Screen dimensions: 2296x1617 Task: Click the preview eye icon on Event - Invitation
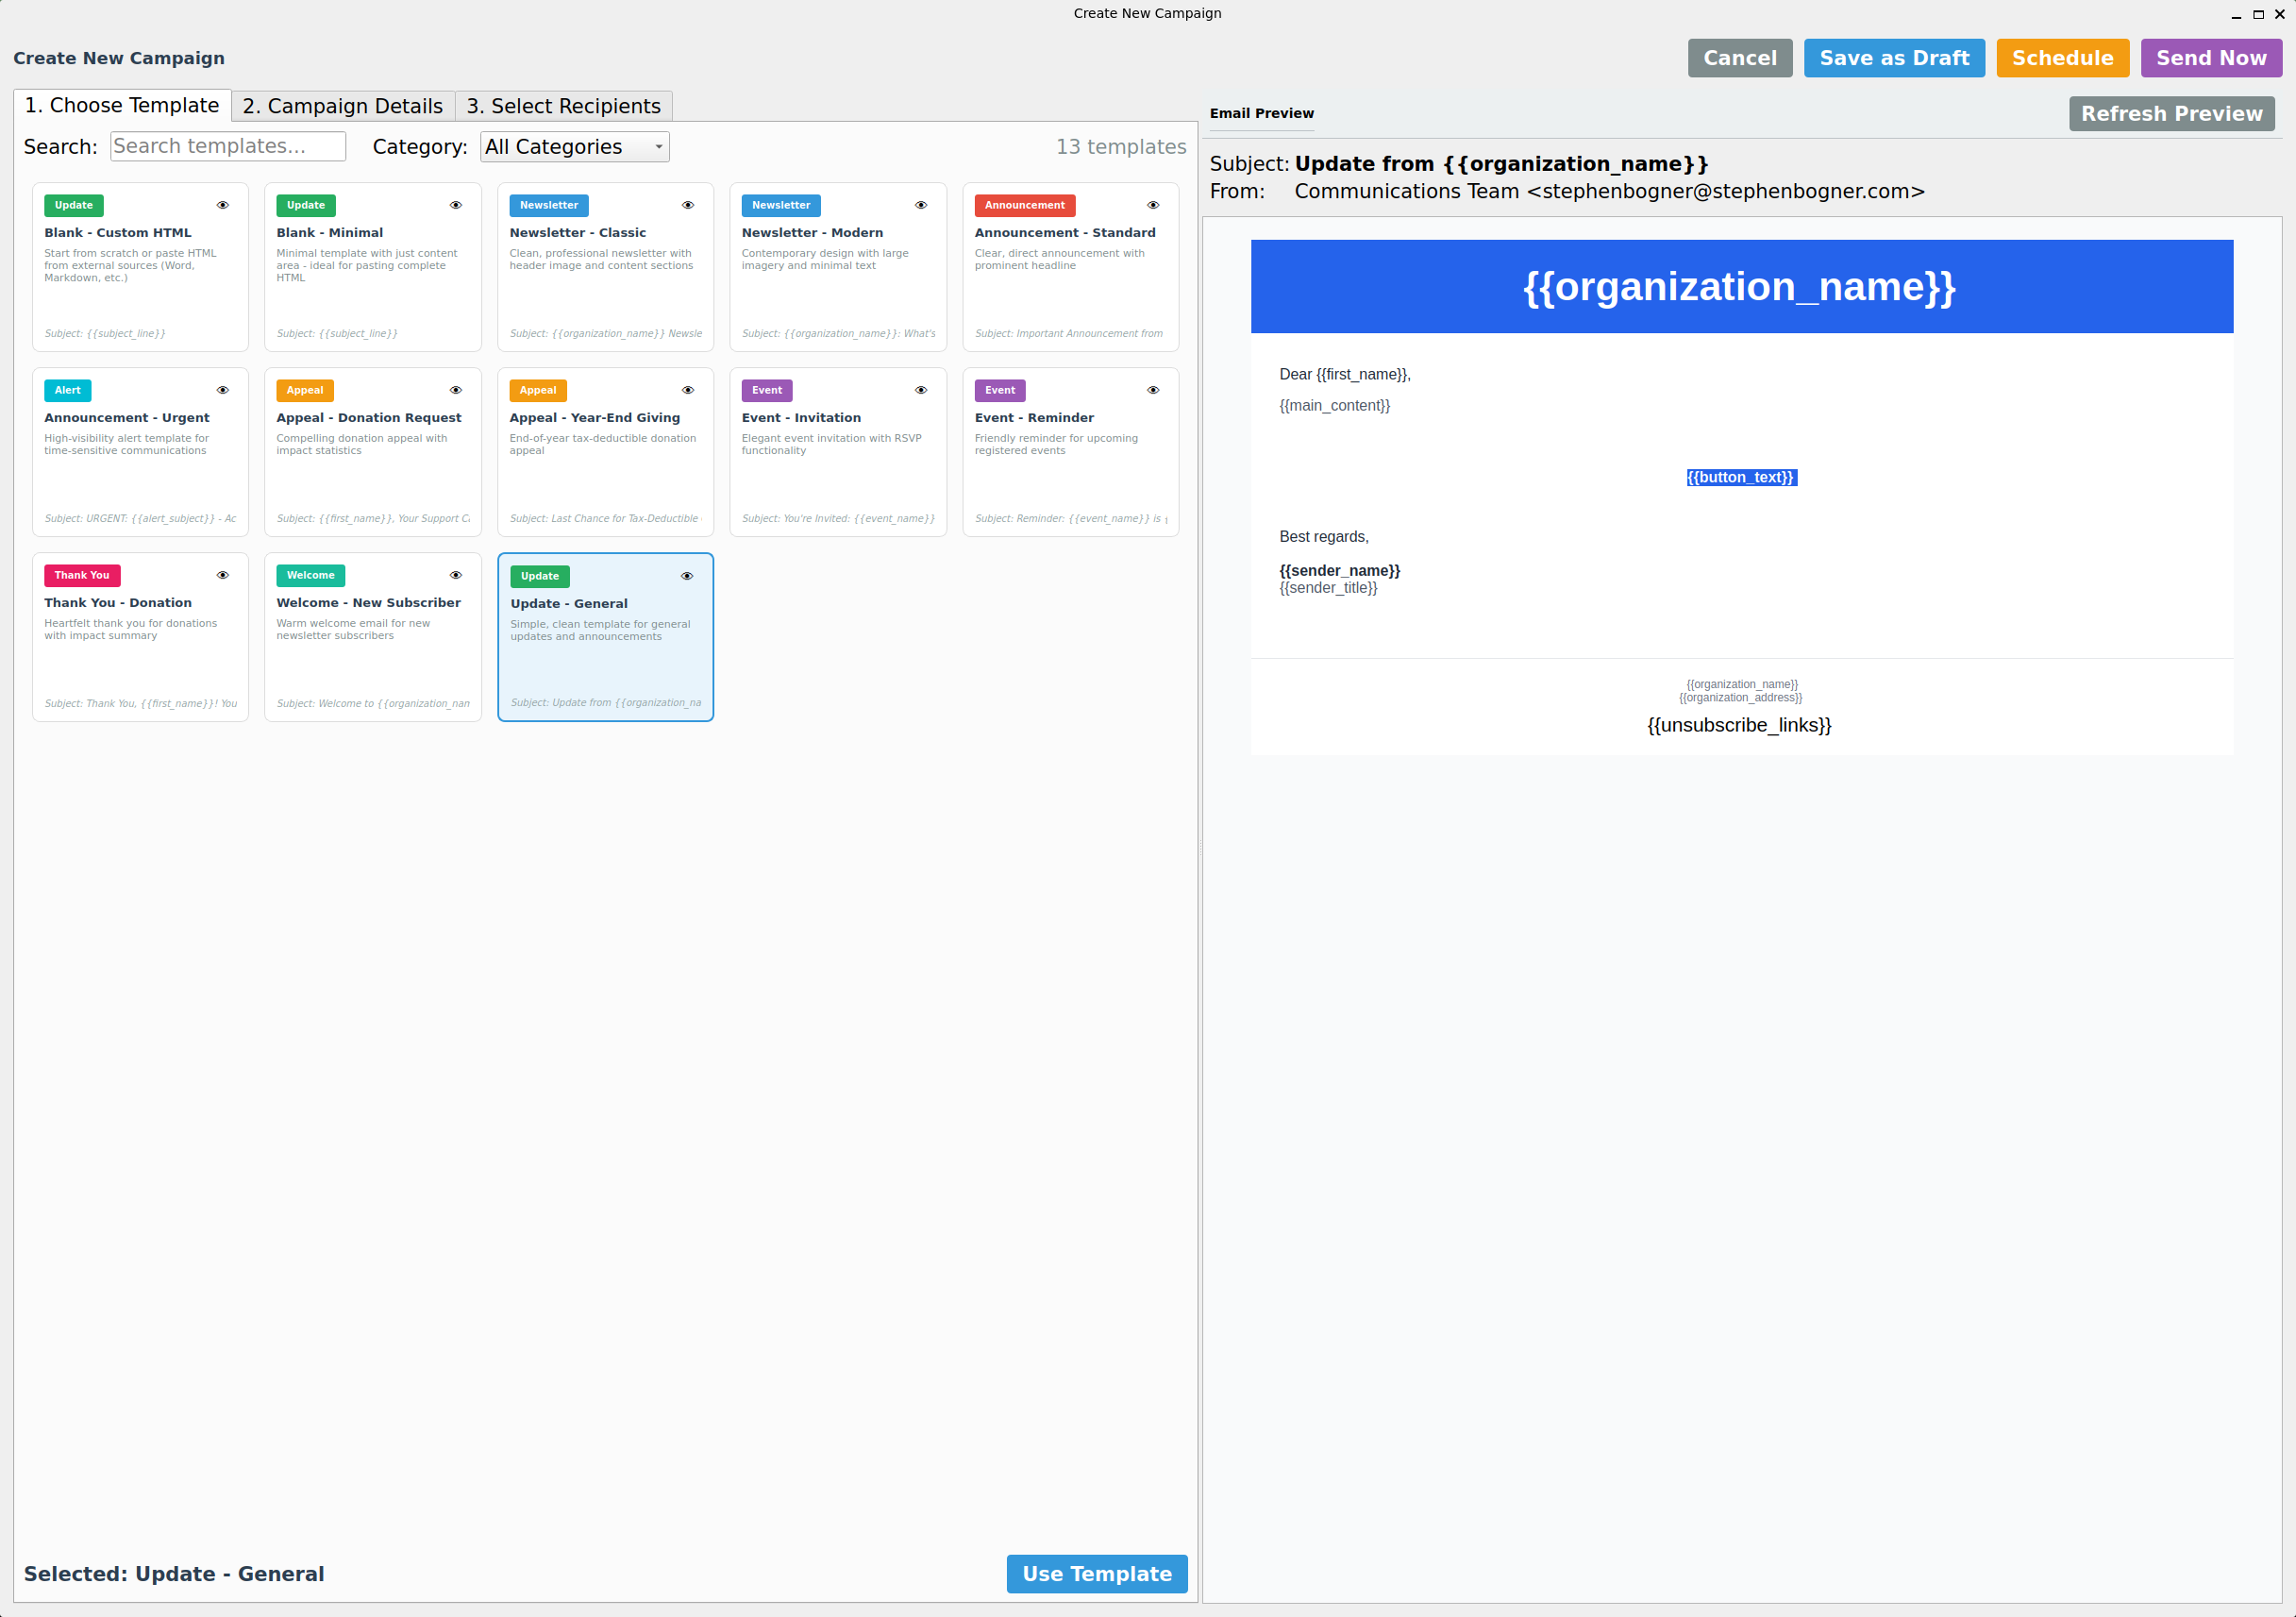coord(920,390)
